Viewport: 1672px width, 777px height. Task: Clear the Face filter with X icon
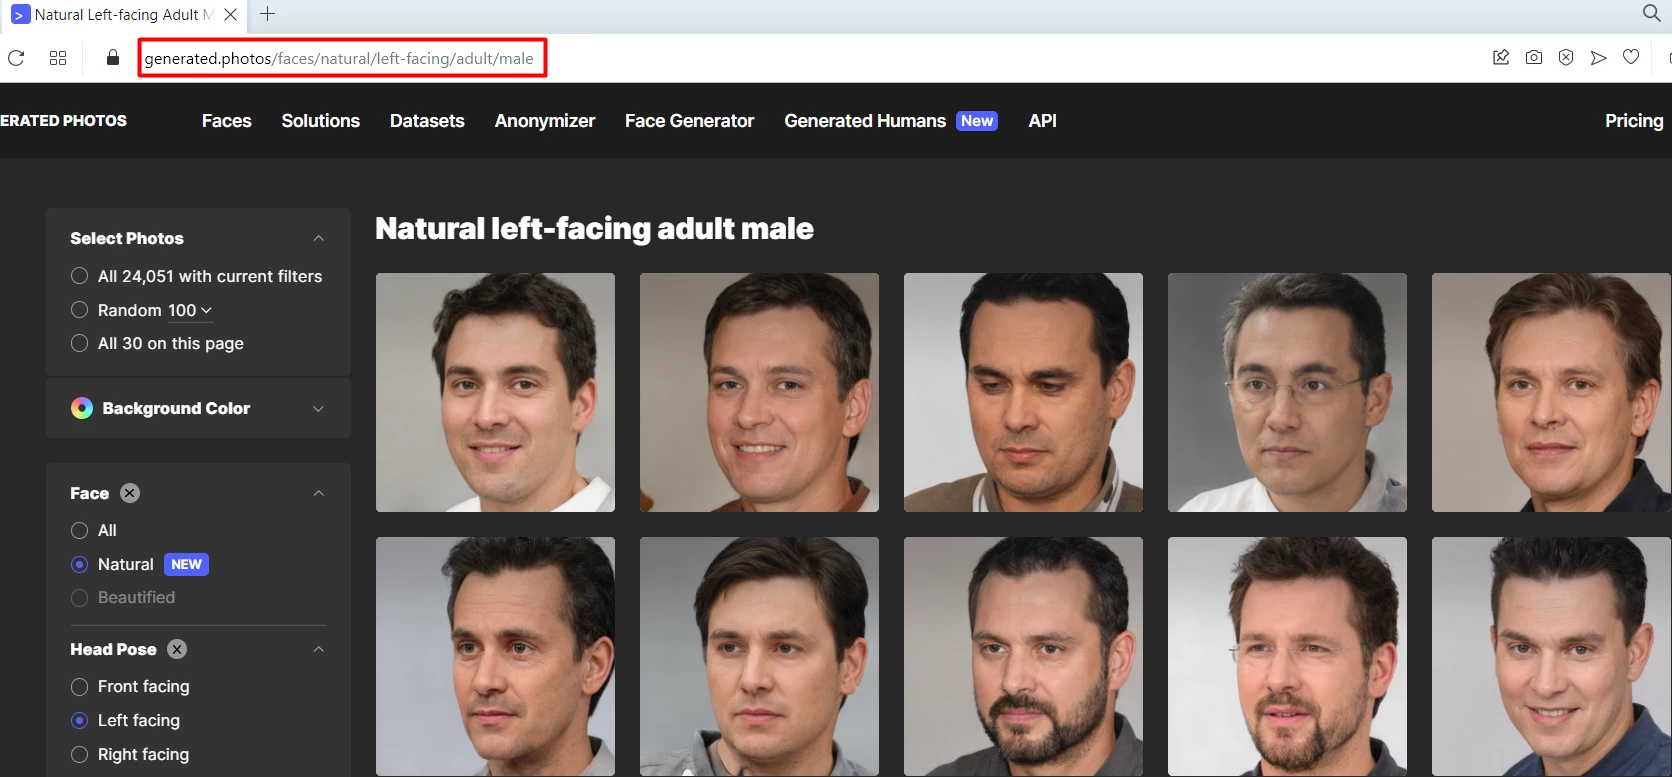130,493
